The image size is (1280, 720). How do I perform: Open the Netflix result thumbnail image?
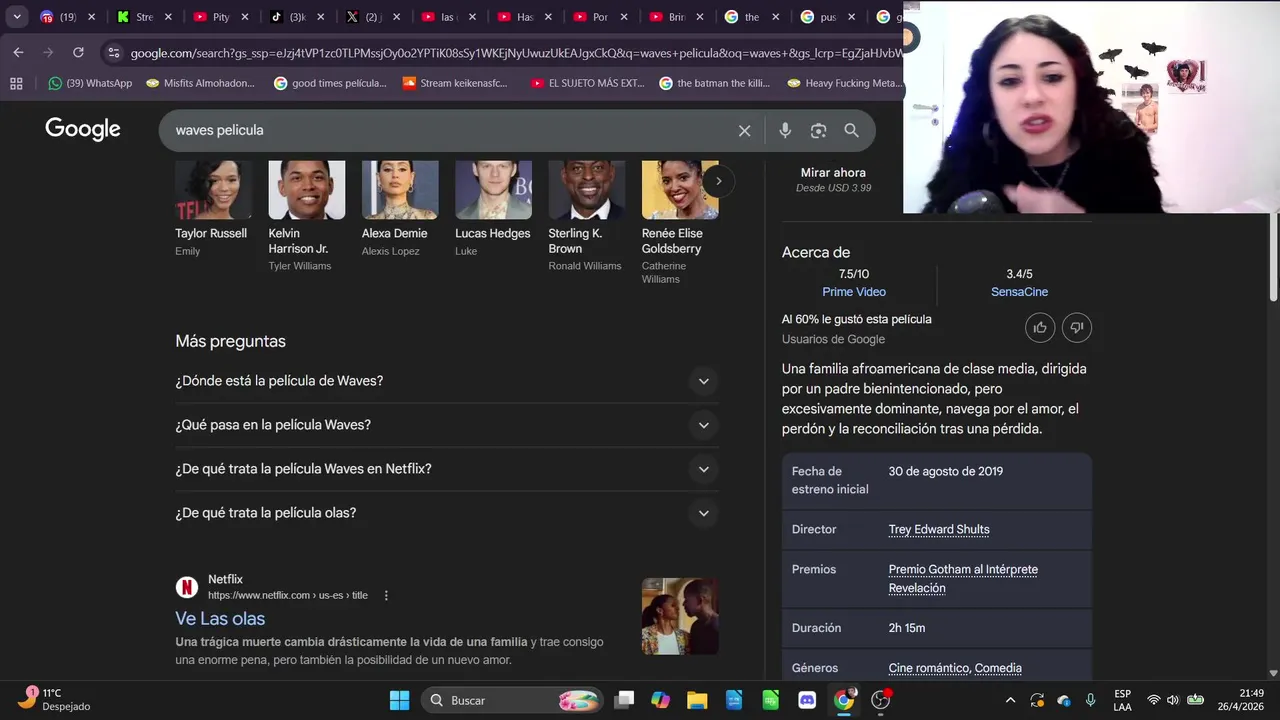pyautogui.click(x=680, y=616)
